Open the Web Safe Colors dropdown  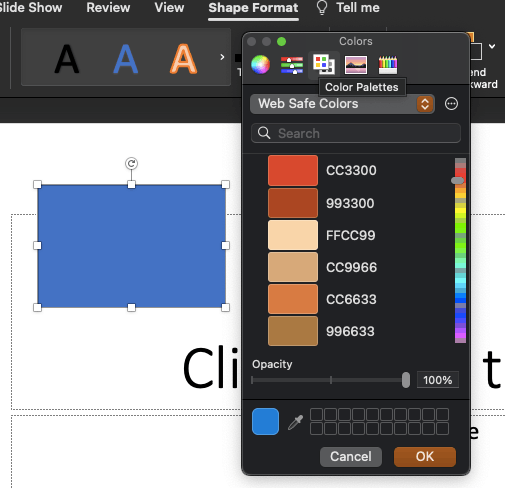tap(342, 104)
